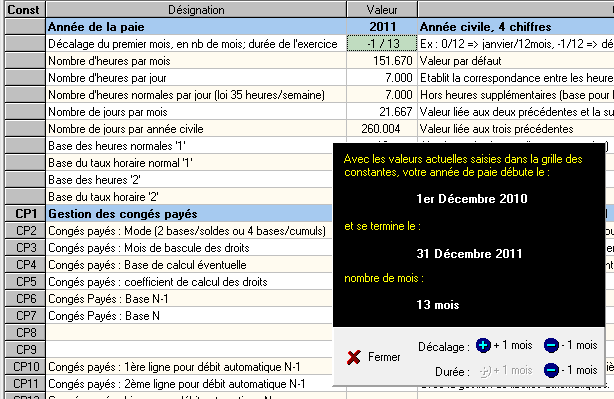Screen dimensions: 614x399
Task: Click the 7.000 value beside 'heures normales par jour'
Action: 382,95
